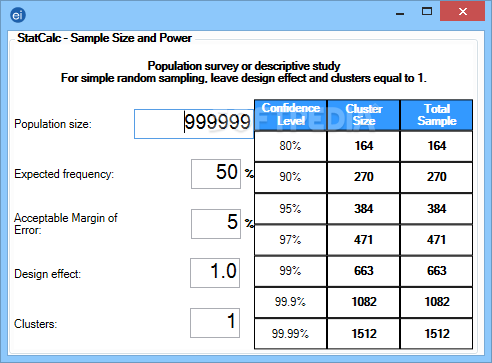Image resolution: width=492 pixels, height=363 pixels.
Task: Click Total Sample value 384 in 95% row
Action: coord(437,209)
